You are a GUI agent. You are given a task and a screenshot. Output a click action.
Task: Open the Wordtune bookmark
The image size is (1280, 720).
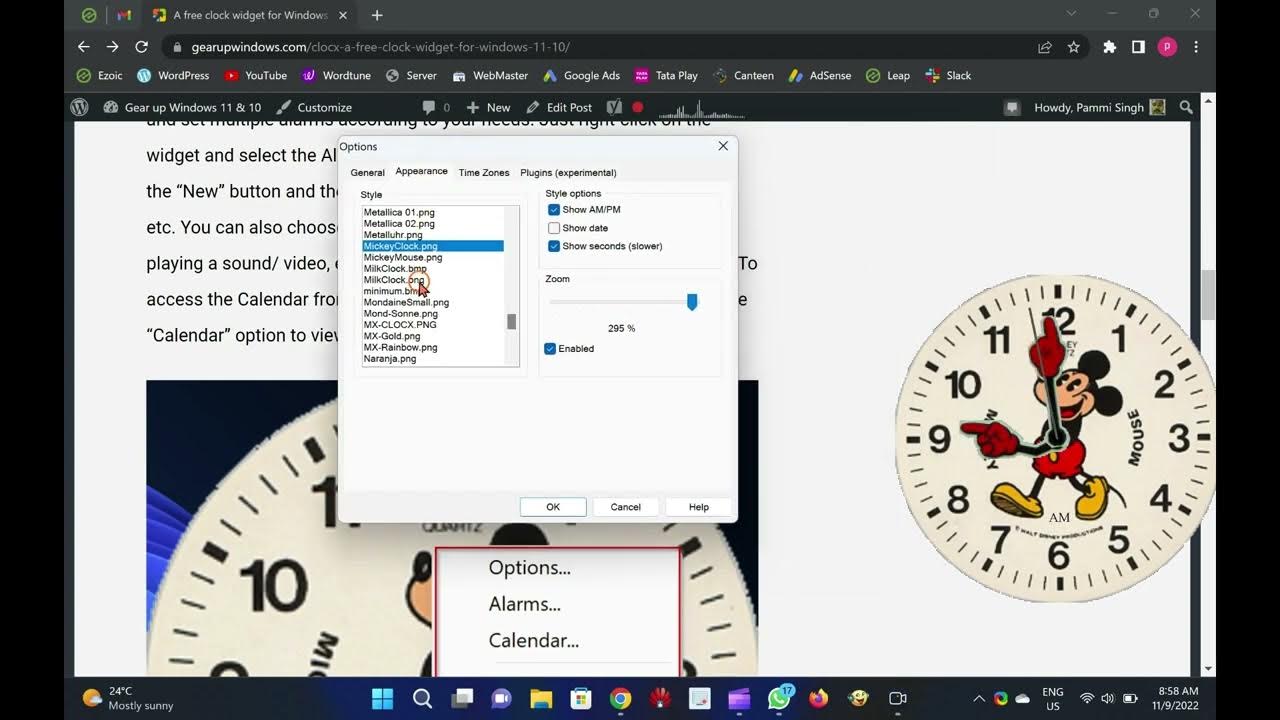click(x=337, y=75)
